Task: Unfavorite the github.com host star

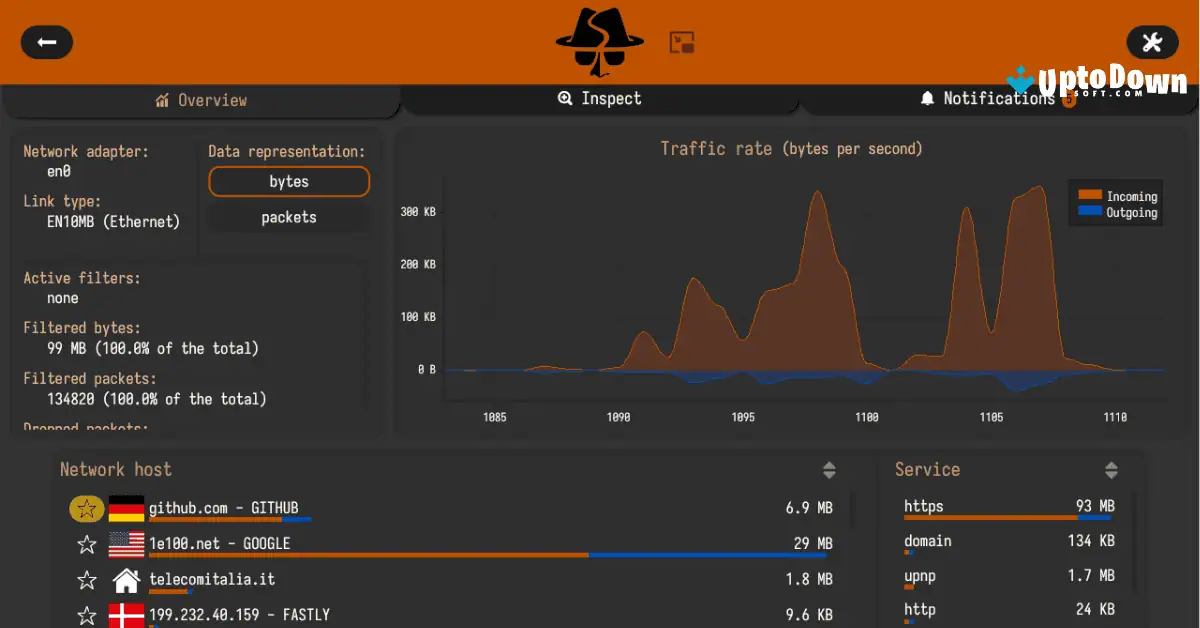Action: [x=86, y=508]
